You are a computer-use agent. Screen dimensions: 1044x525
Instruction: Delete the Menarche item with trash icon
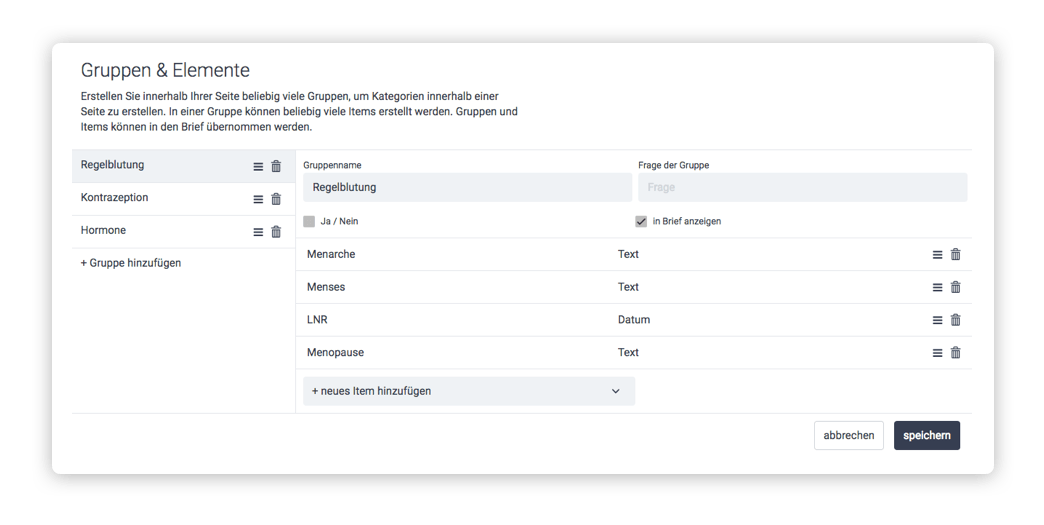click(955, 254)
